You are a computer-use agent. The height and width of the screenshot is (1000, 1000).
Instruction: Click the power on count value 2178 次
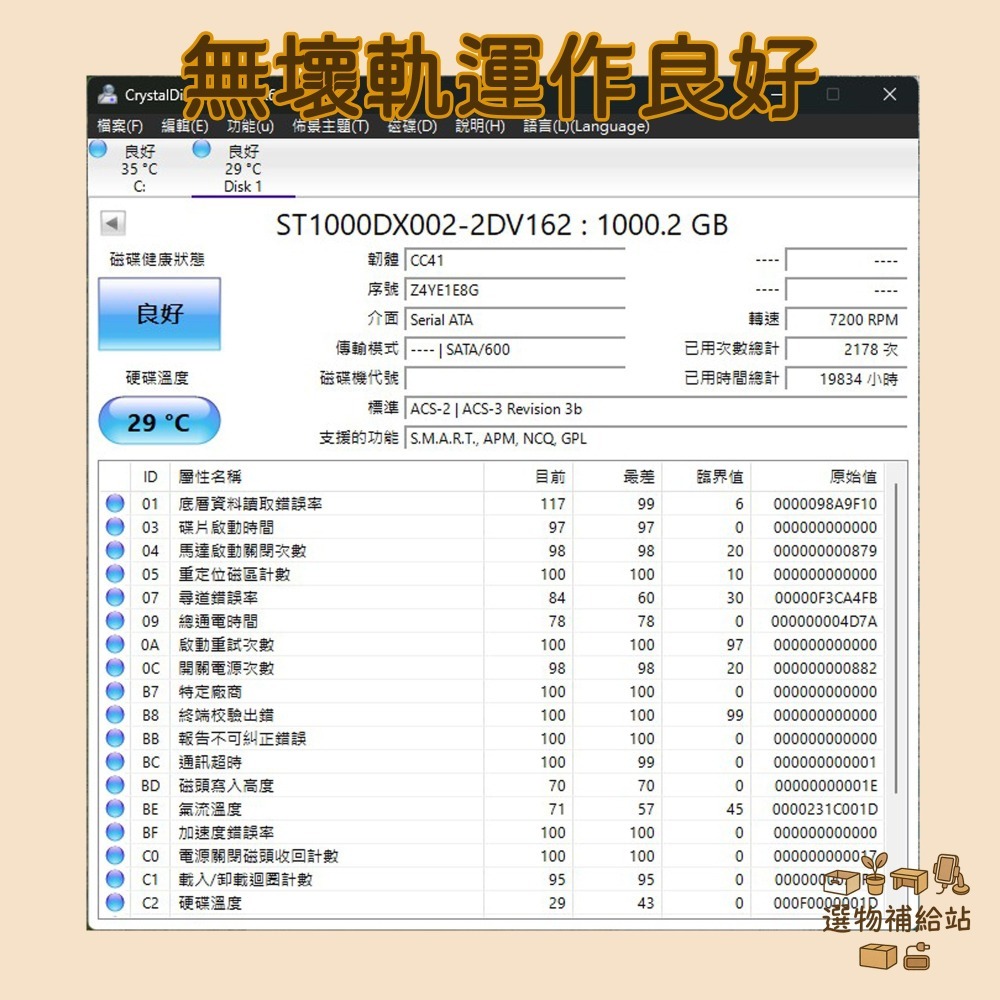click(846, 349)
